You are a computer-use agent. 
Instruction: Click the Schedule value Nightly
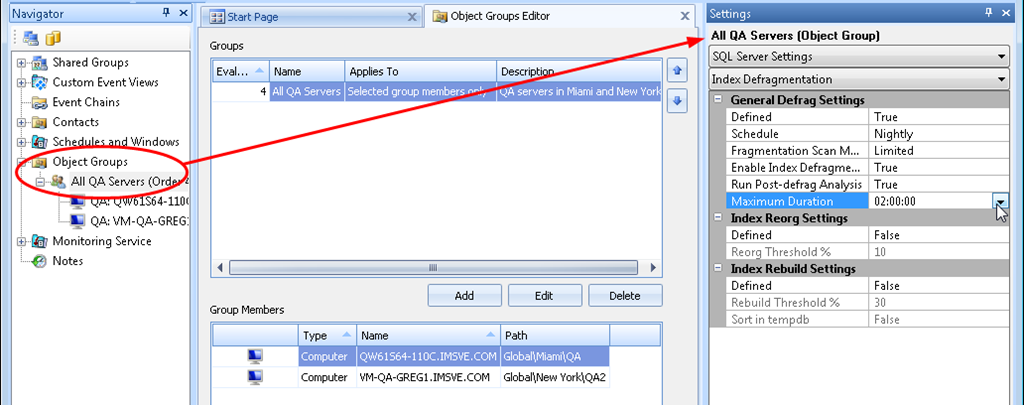(940, 134)
